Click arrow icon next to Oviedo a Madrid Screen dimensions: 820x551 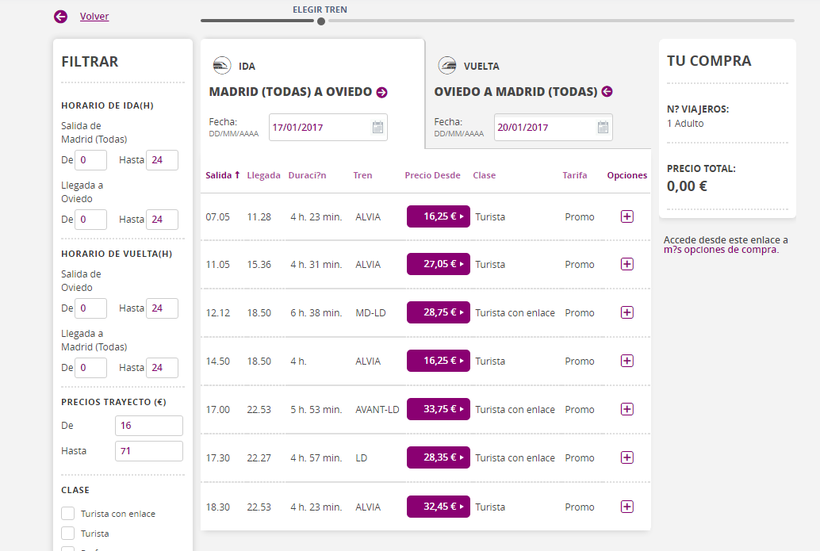[x=607, y=92]
